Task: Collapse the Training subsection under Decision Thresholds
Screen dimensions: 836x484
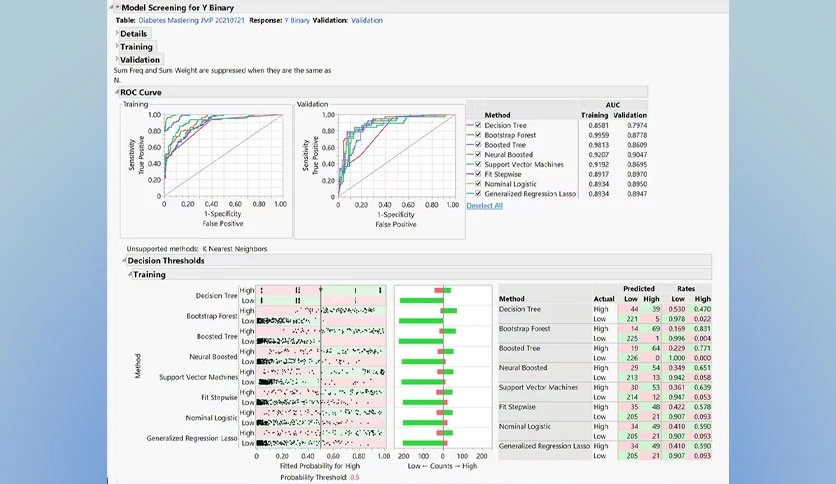Action: (130, 275)
